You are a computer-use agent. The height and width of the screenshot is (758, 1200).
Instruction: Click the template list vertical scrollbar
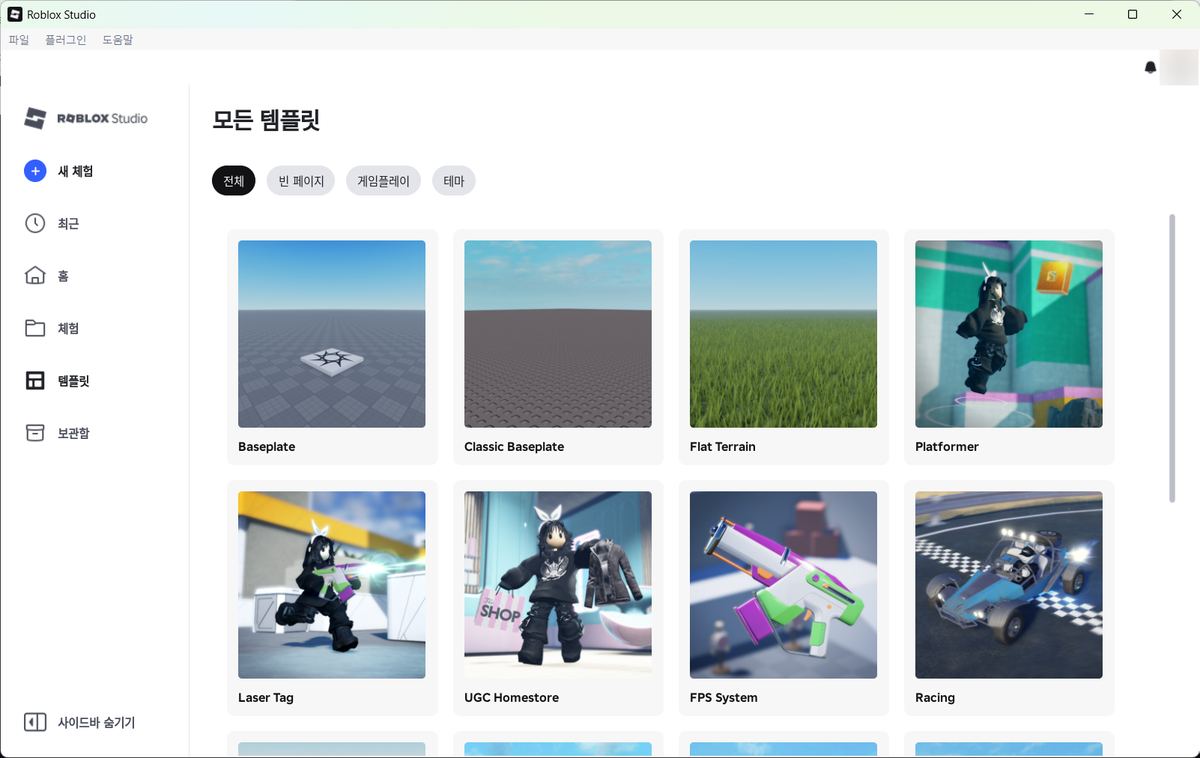(x=1172, y=357)
